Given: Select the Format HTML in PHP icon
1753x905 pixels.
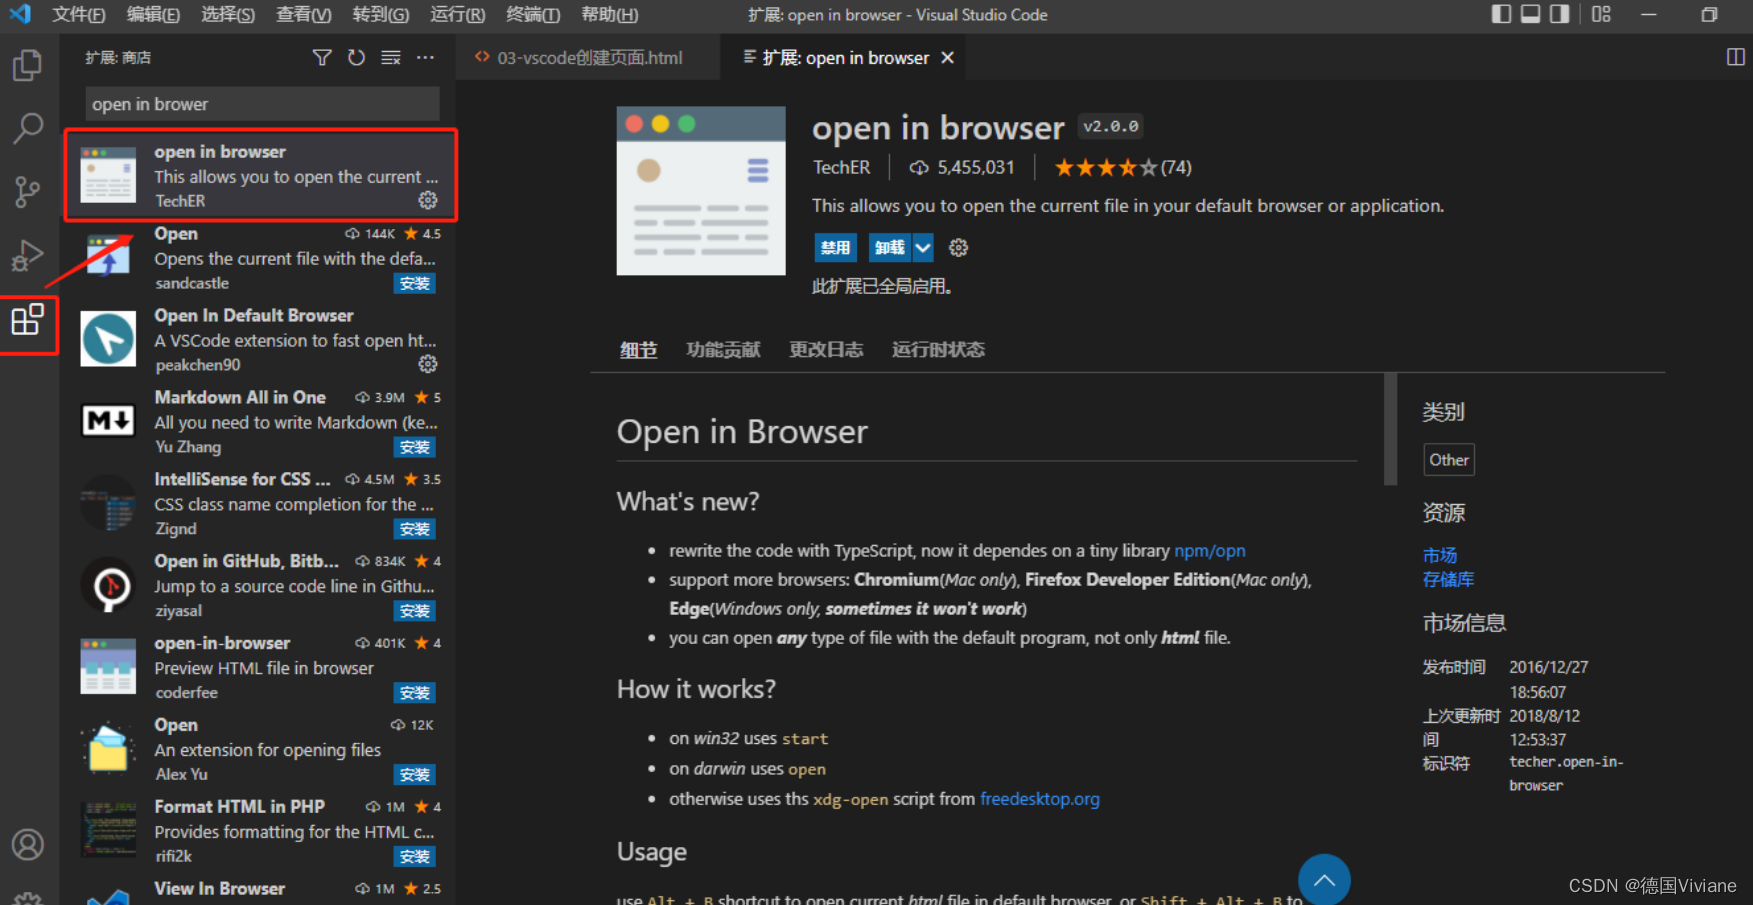Looking at the screenshot, I should [108, 830].
